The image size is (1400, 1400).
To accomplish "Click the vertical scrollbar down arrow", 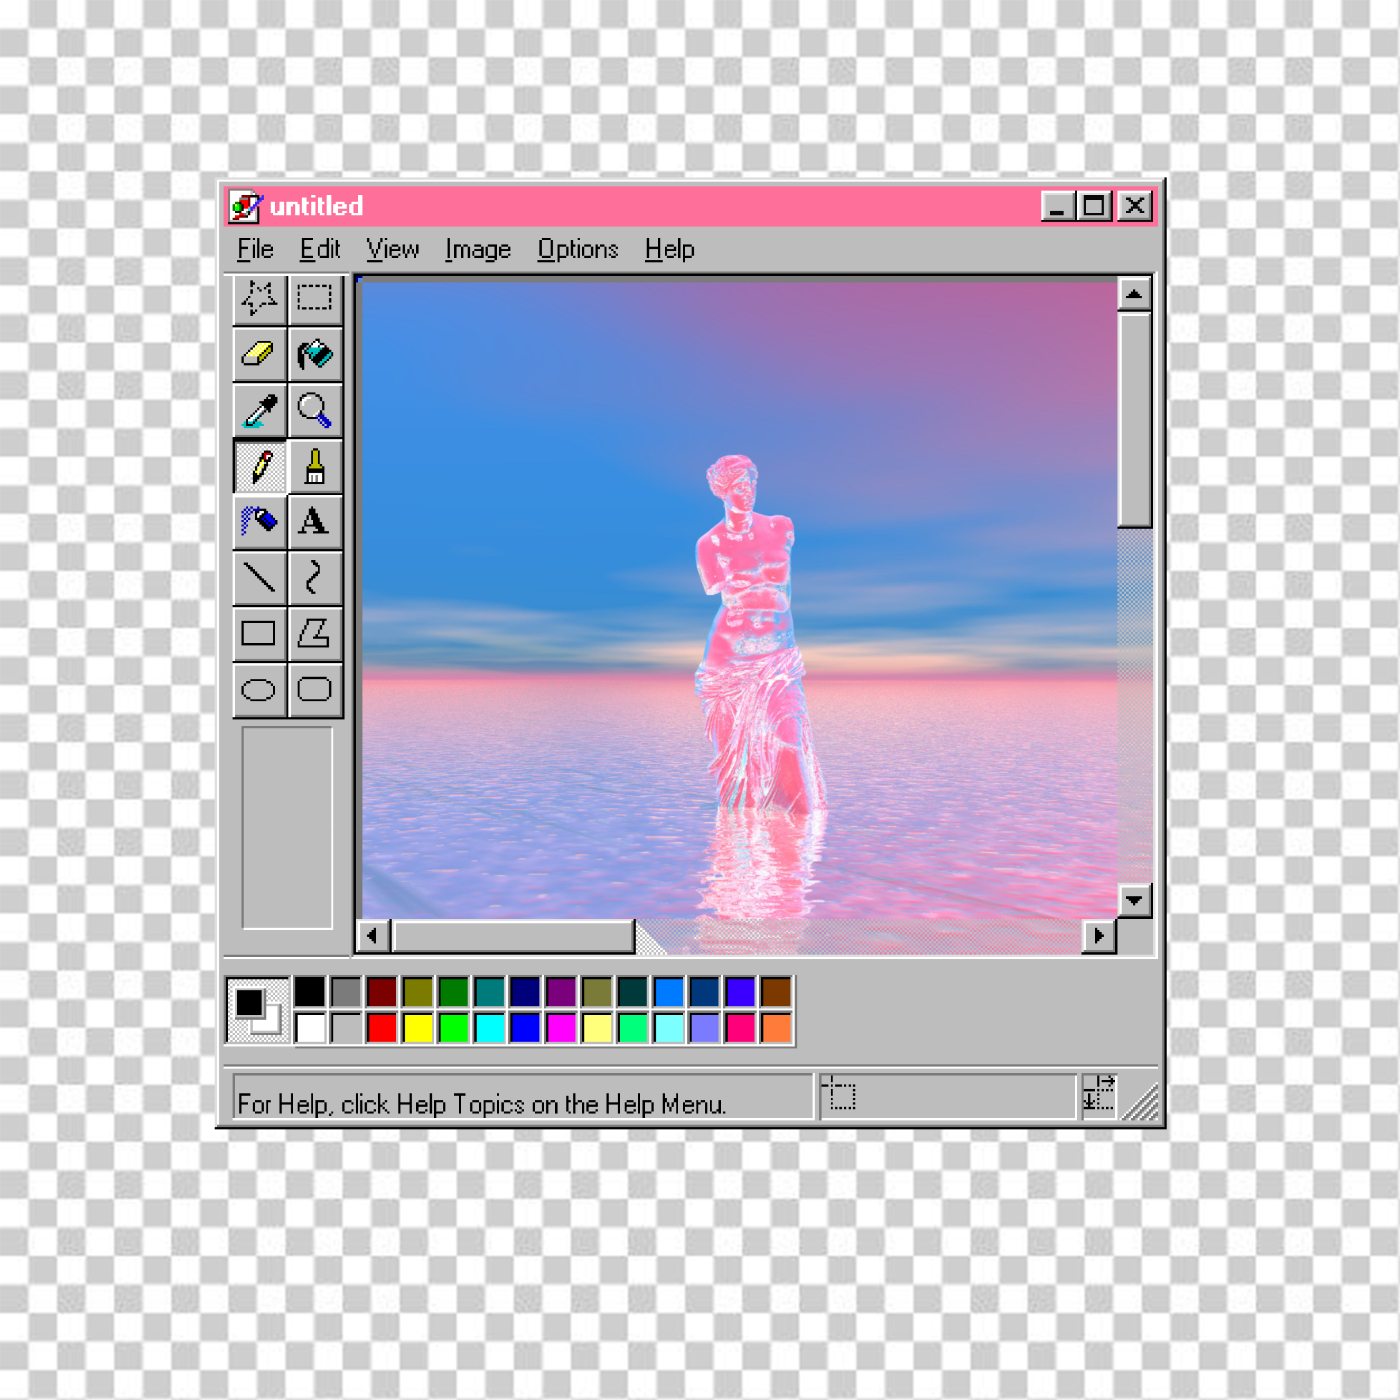I will point(1134,900).
